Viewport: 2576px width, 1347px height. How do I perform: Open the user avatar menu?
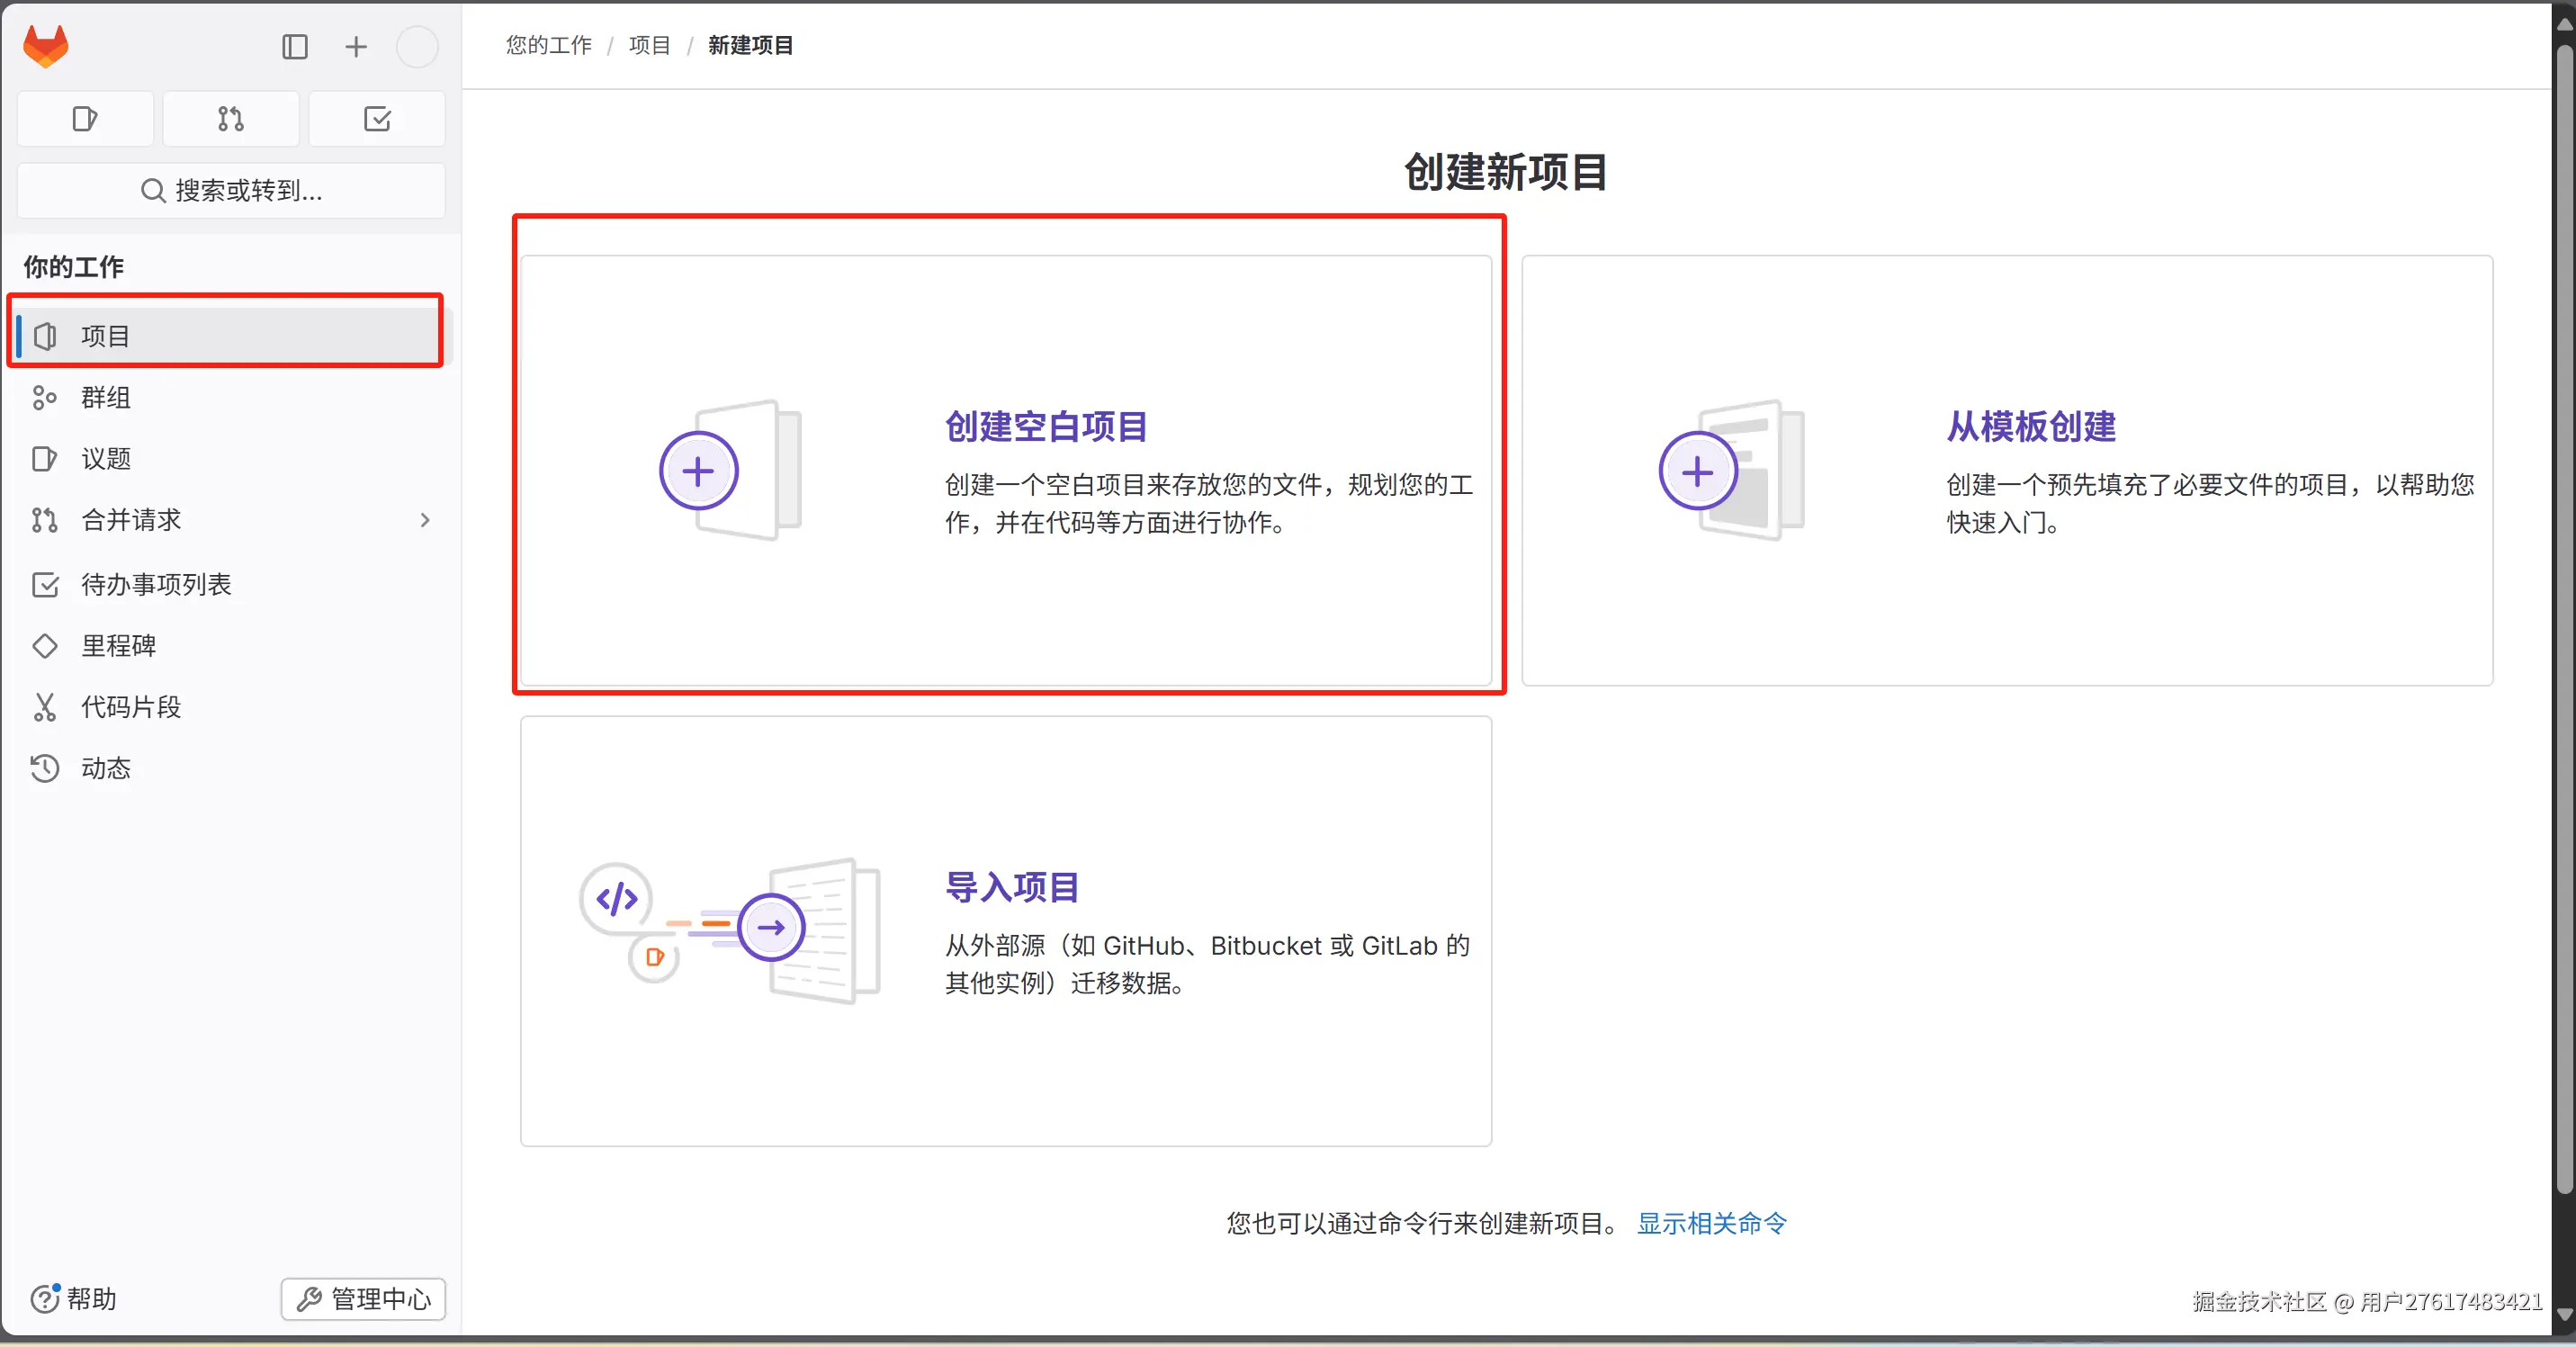coord(417,47)
